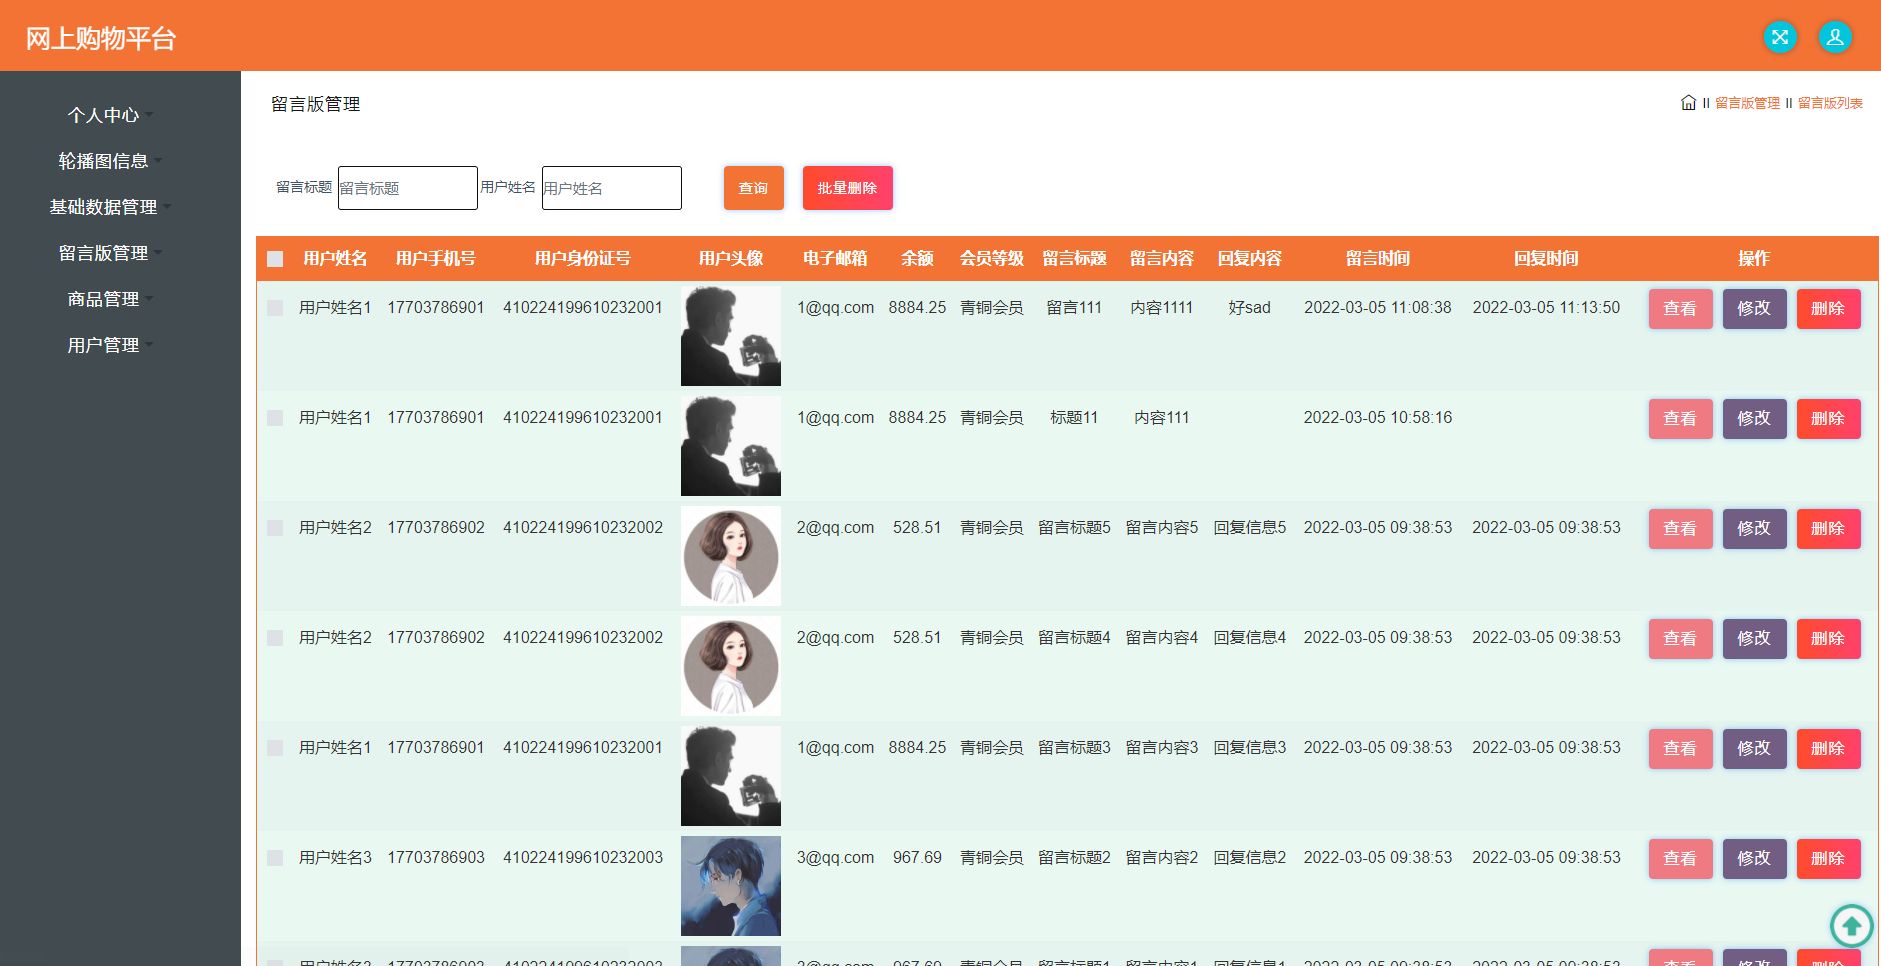Screen dimensions: 1881x966
Task: Click the 留言时间 column header
Action: (1378, 258)
